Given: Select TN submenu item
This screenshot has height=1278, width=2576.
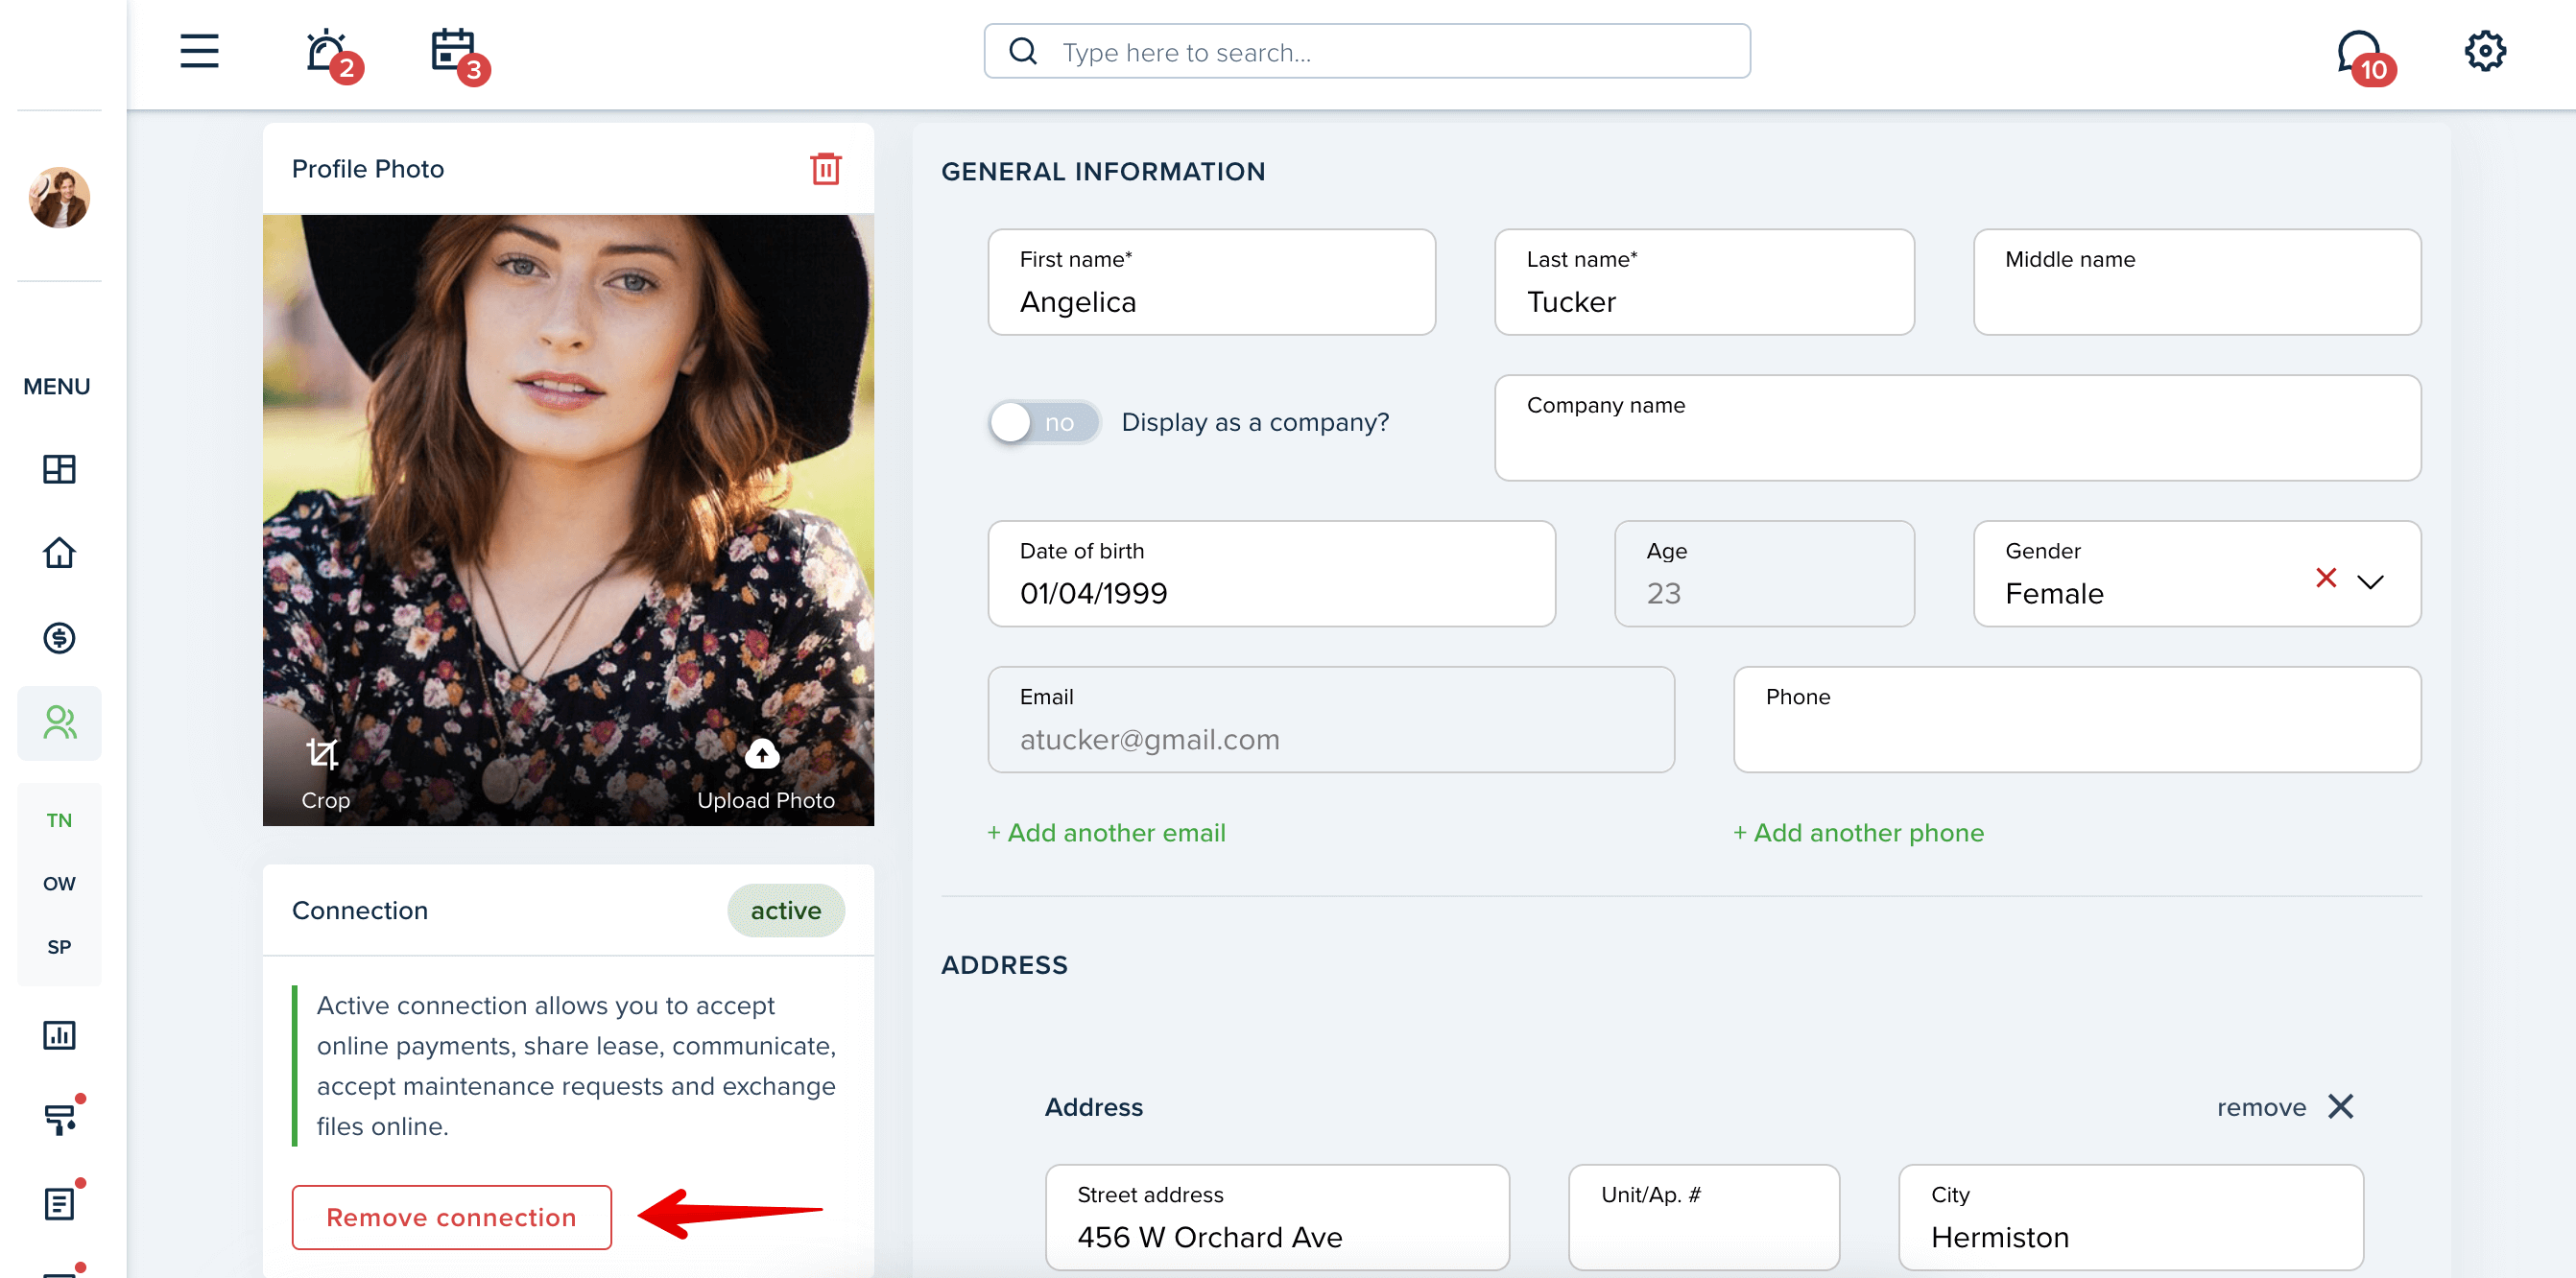Looking at the screenshot, I should coord(59,820).
